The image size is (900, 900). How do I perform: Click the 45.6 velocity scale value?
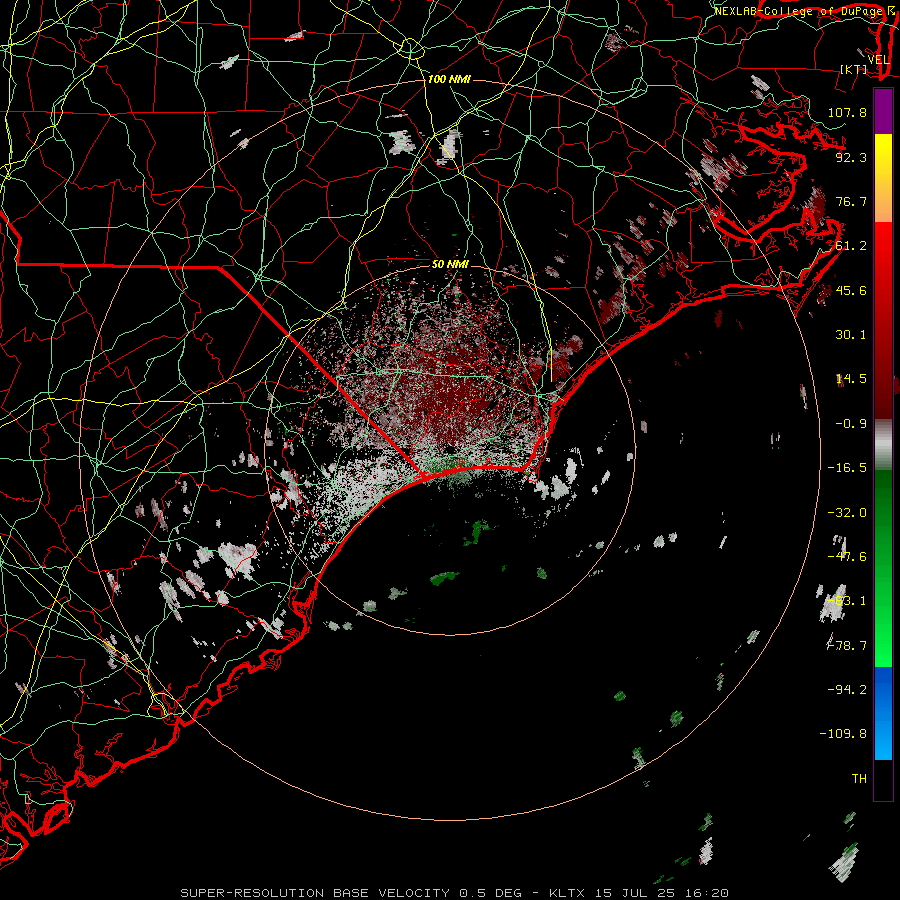tap(851, 290)
